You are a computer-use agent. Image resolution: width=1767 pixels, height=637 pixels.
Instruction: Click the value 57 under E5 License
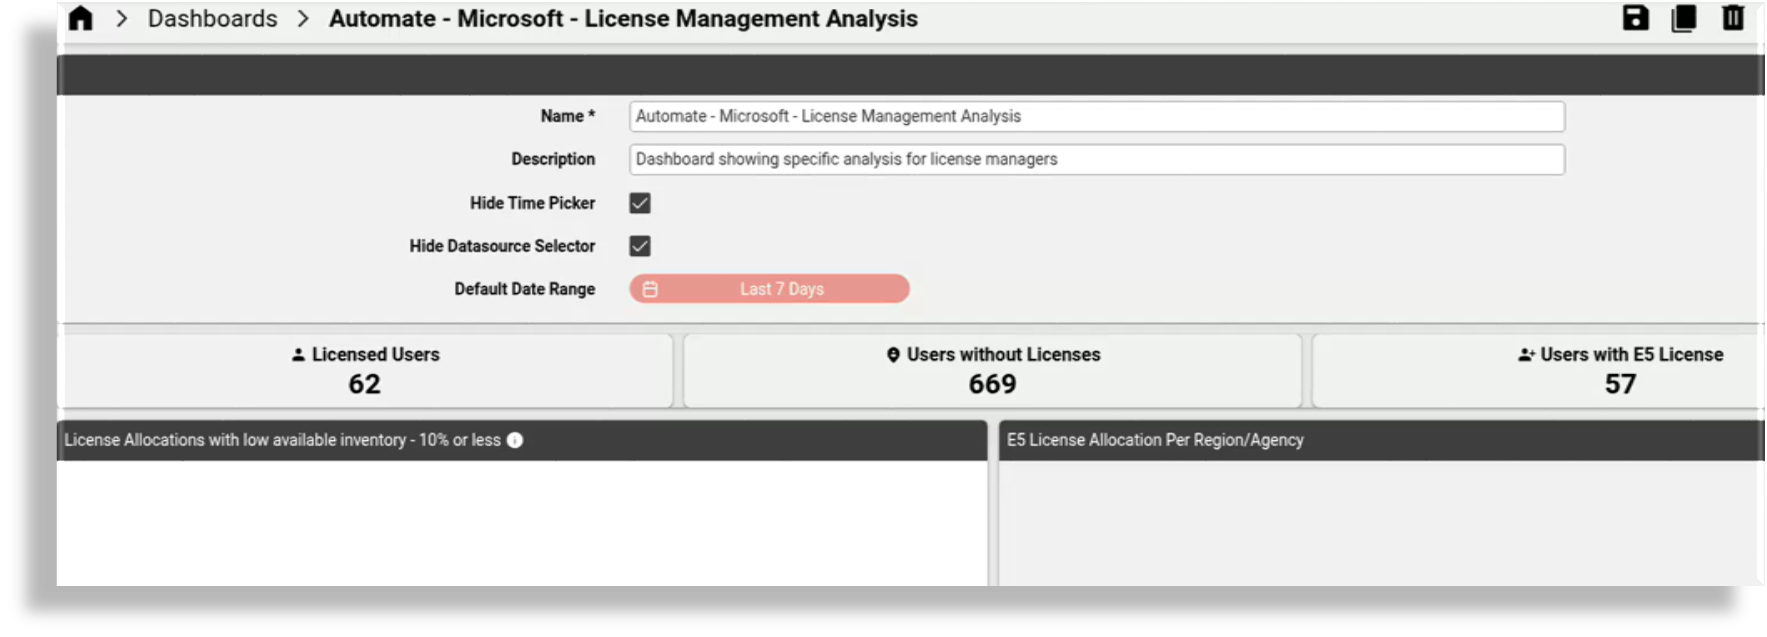pyautogui.click(x=1620, y=384)
